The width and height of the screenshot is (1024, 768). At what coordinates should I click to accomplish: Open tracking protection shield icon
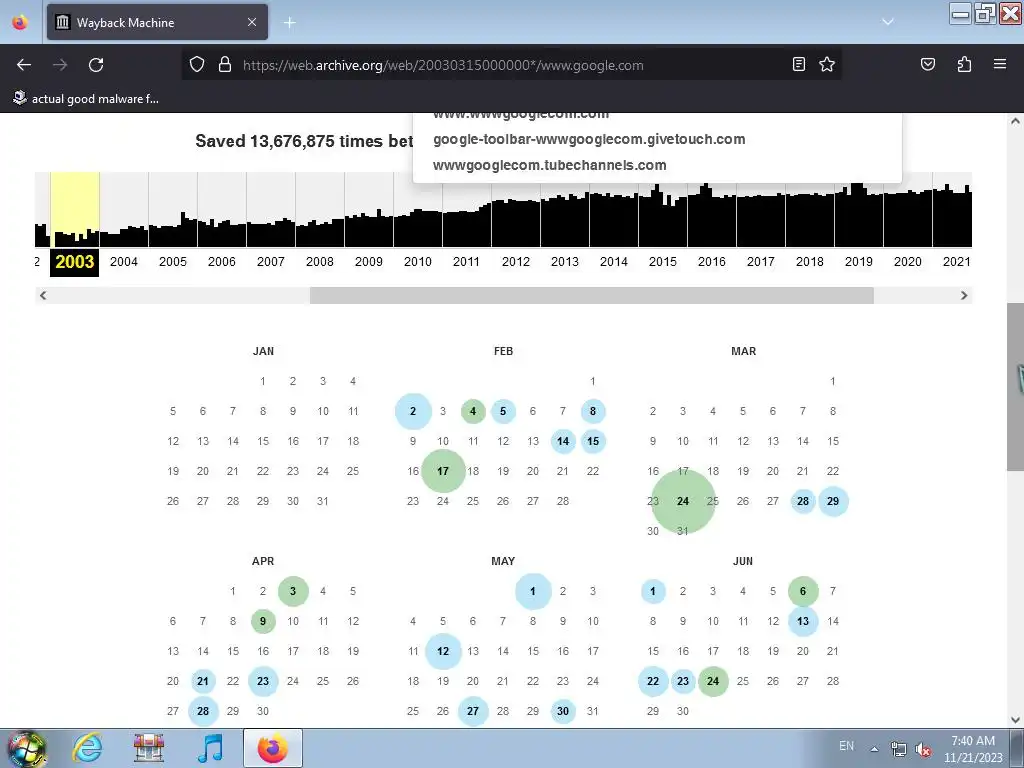[197, 65]
